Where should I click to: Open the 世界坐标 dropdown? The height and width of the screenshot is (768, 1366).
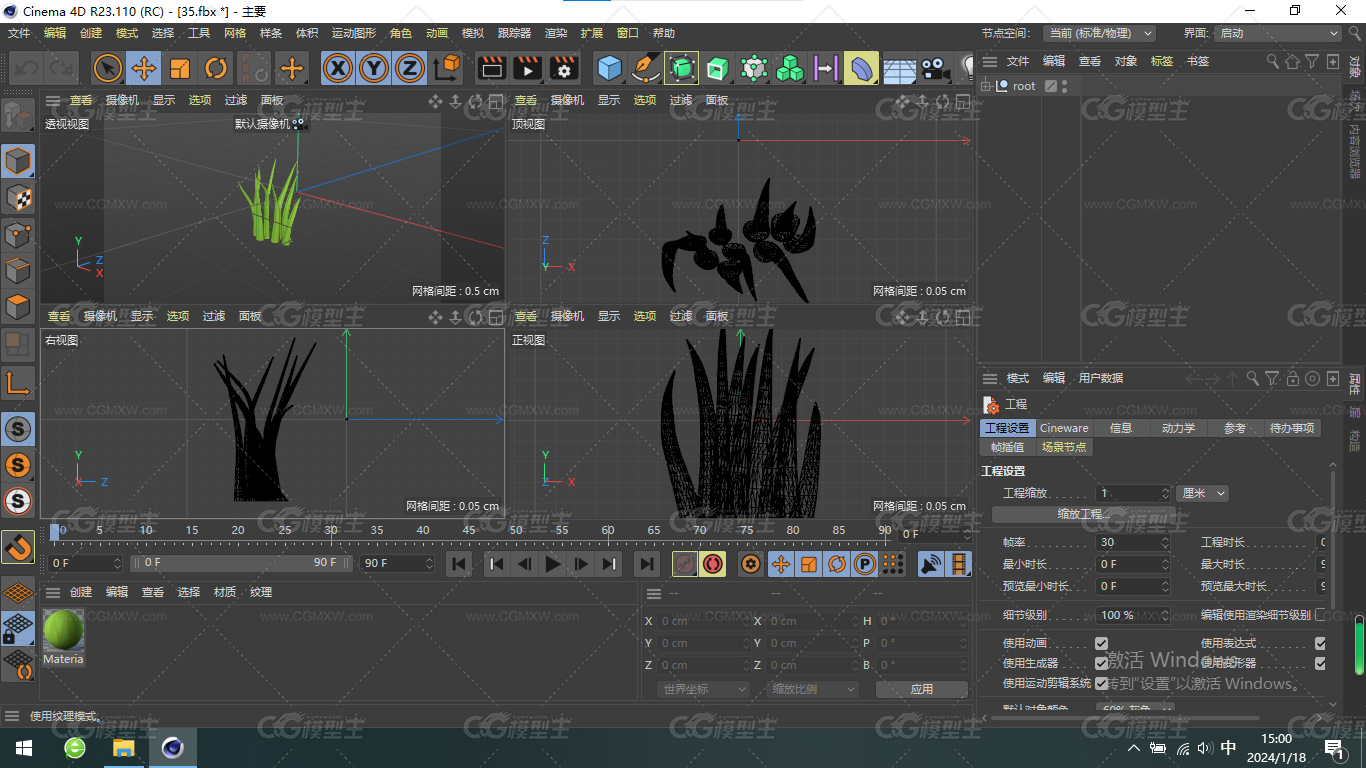pos(704,689)
